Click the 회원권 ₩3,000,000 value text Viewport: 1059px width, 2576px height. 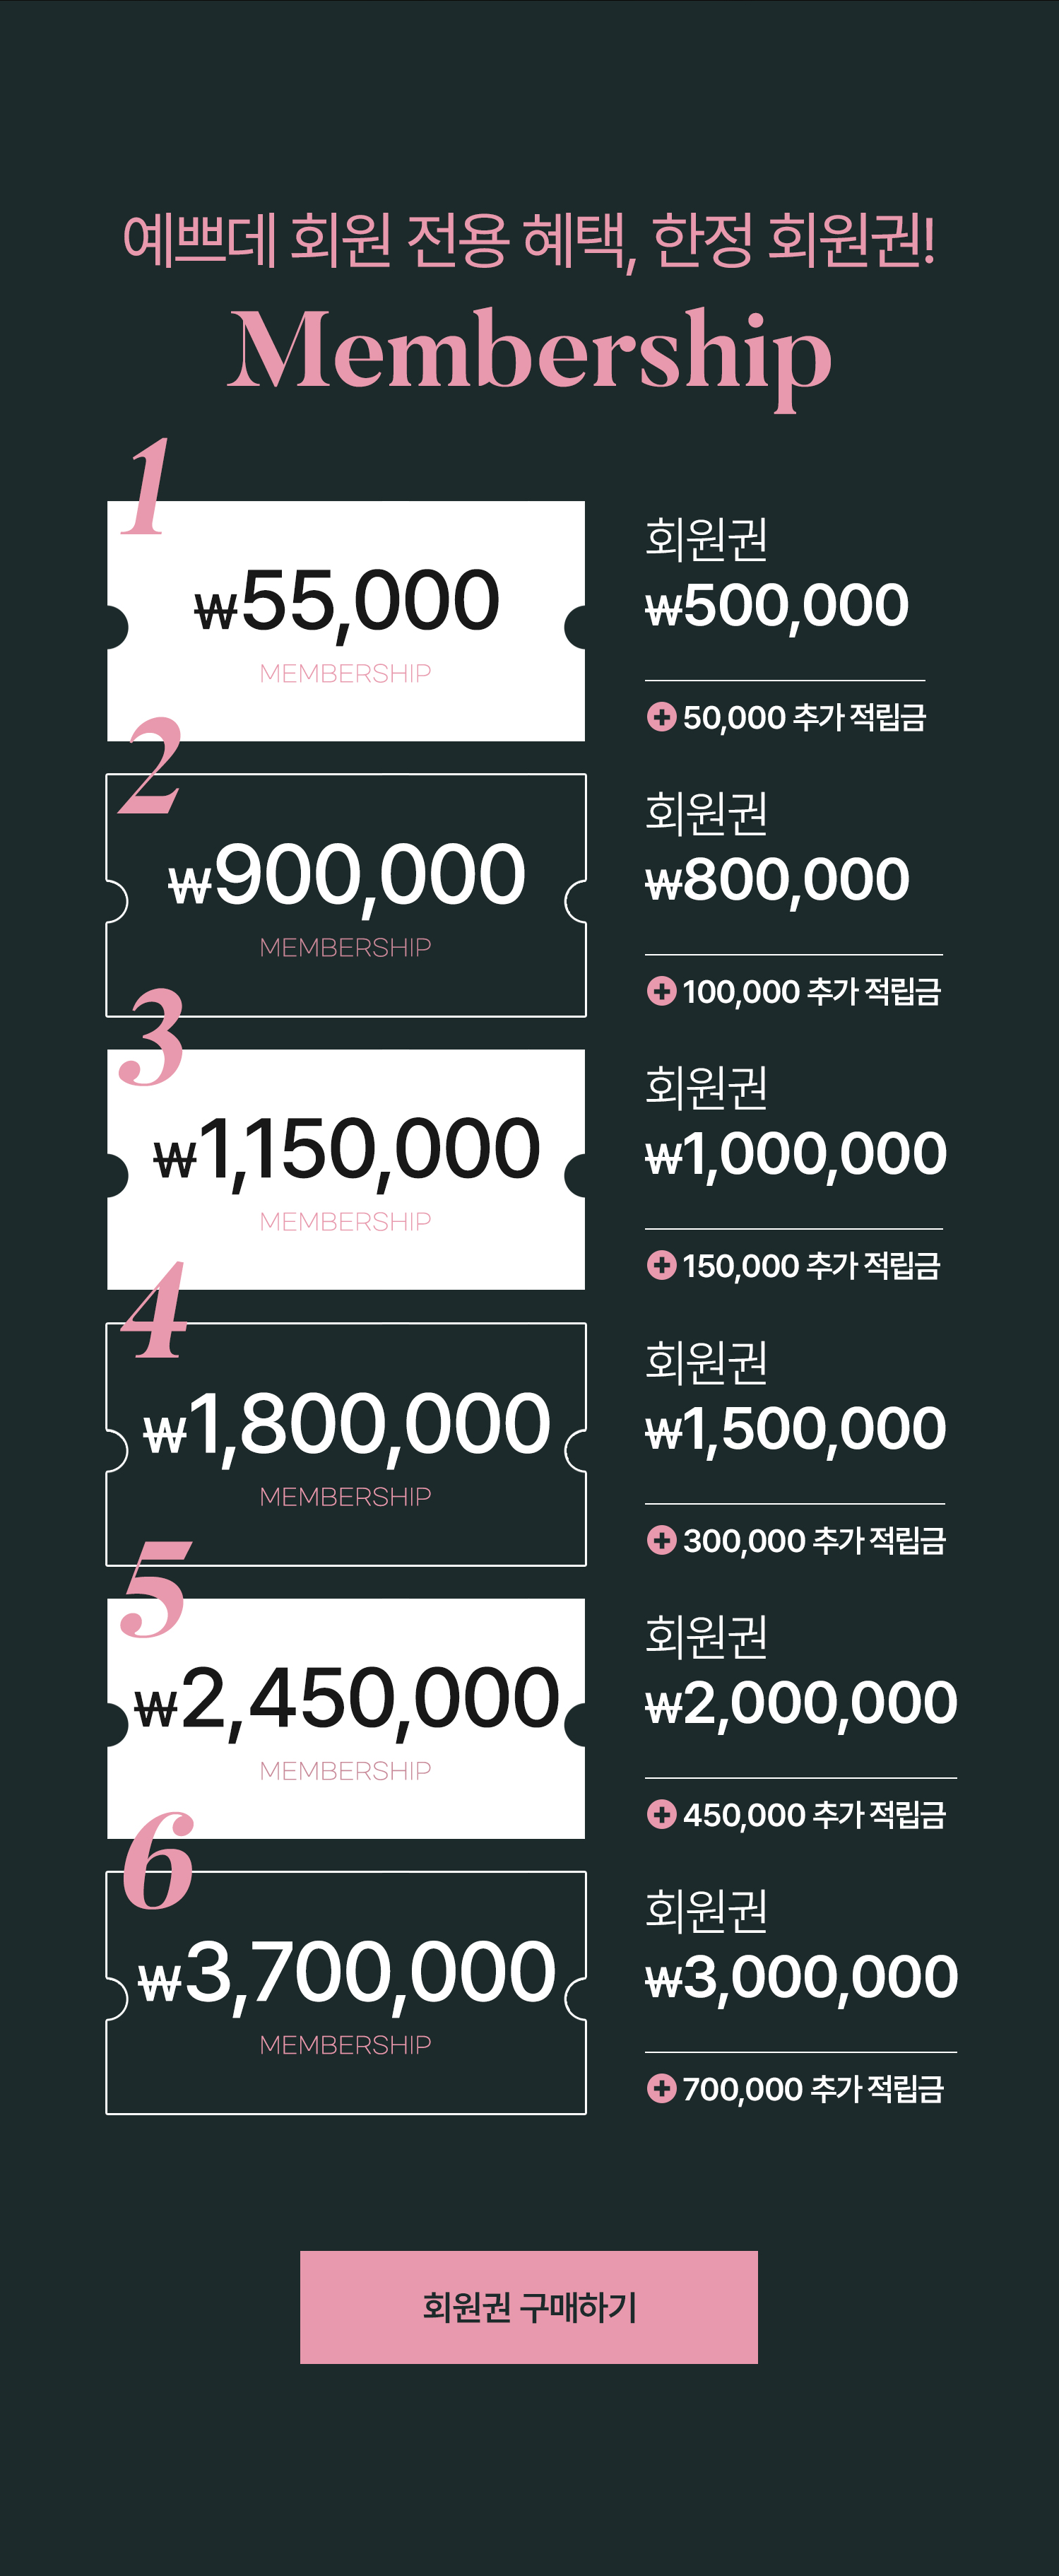801,1948
